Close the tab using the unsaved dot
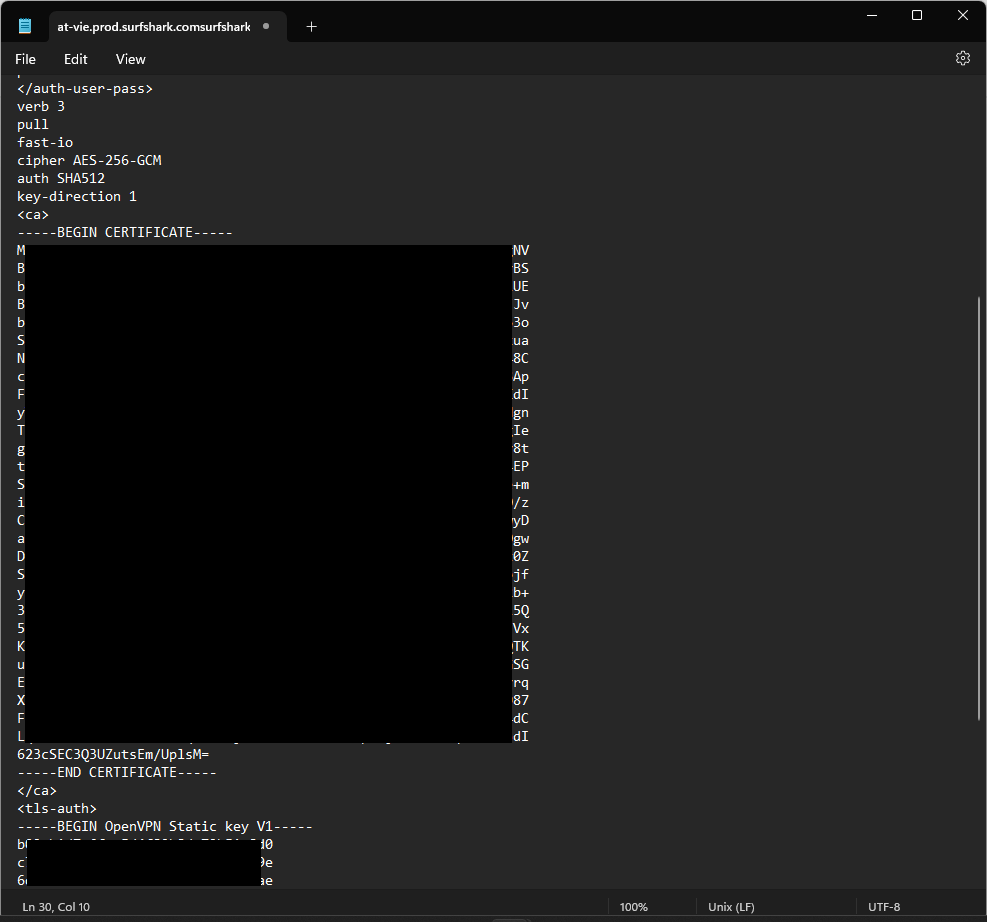 pos(266,27)
